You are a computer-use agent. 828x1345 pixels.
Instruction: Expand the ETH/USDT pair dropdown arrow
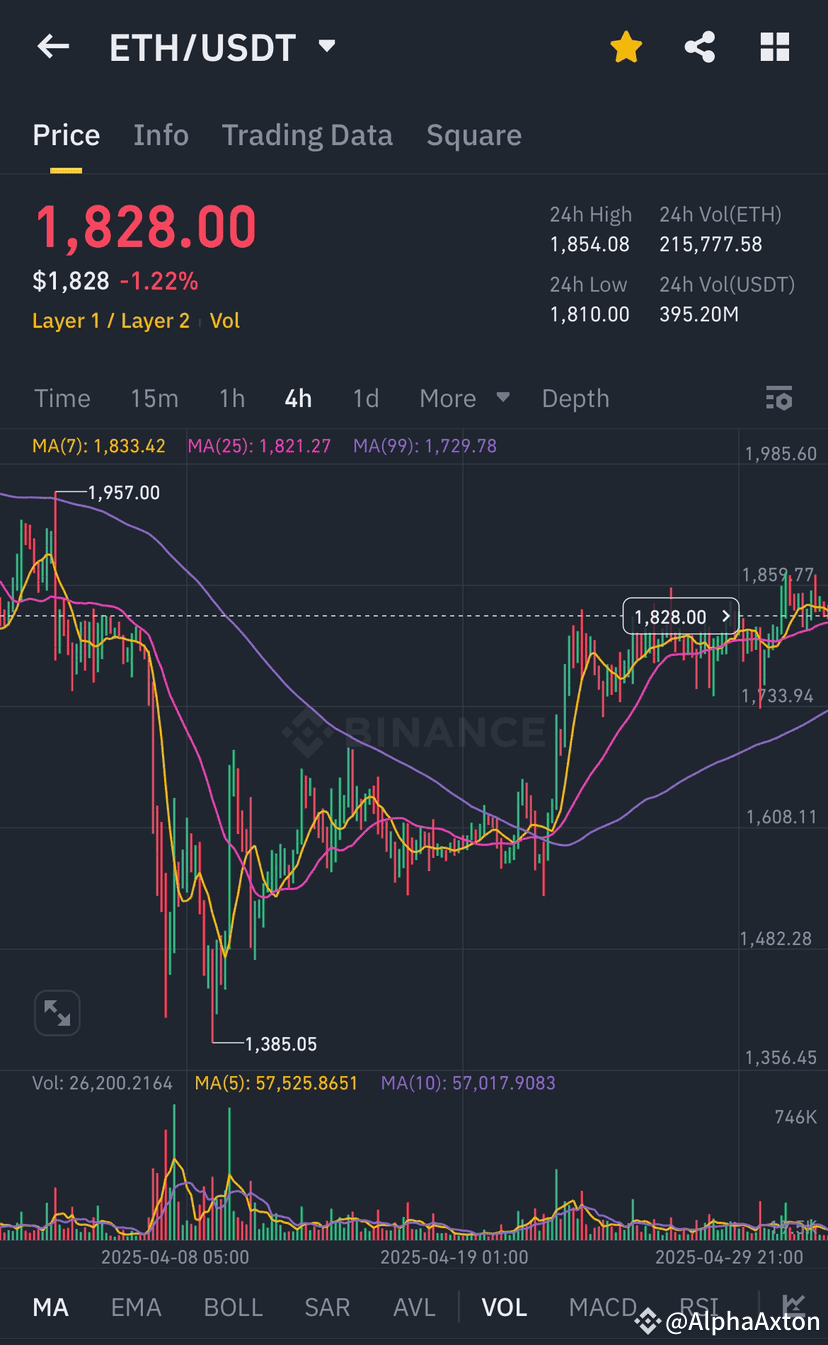pyautogui.click(x=326, y=46)
